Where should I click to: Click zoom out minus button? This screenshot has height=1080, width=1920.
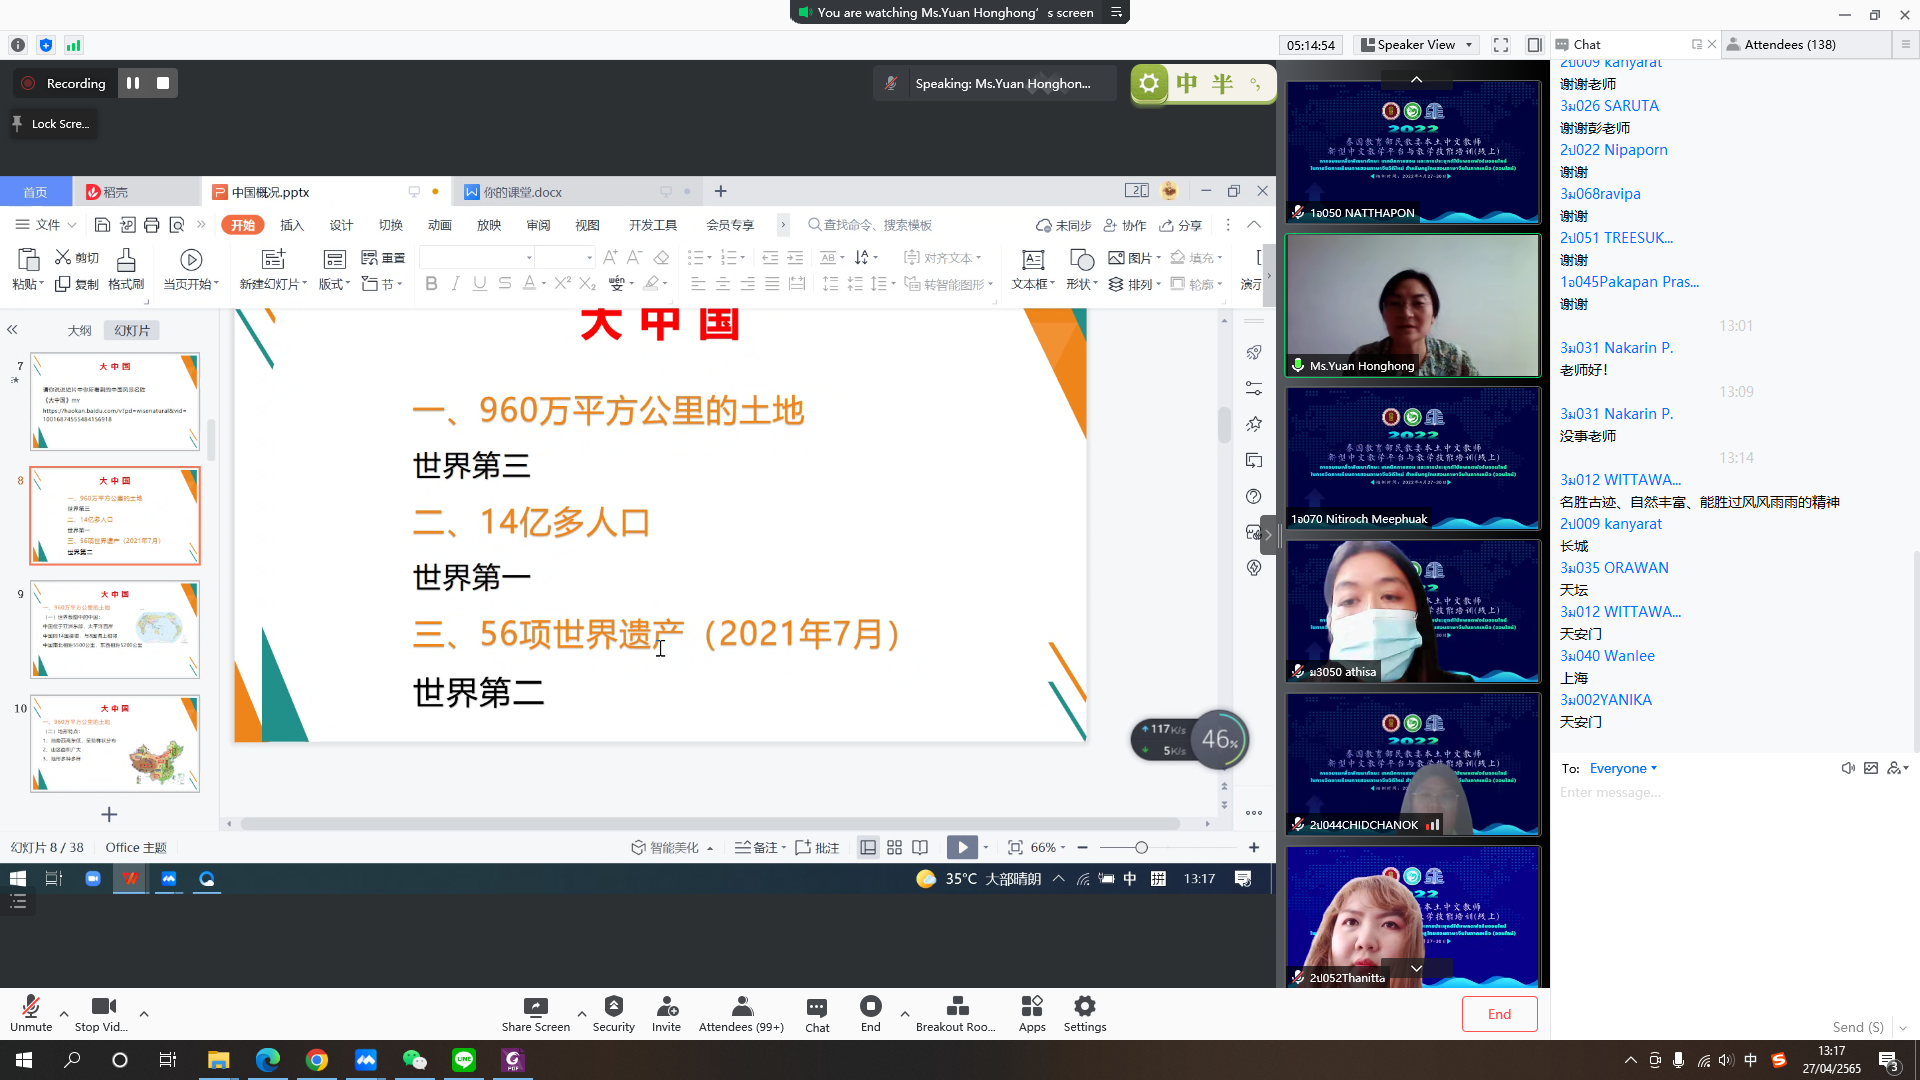coord(1082,847)
